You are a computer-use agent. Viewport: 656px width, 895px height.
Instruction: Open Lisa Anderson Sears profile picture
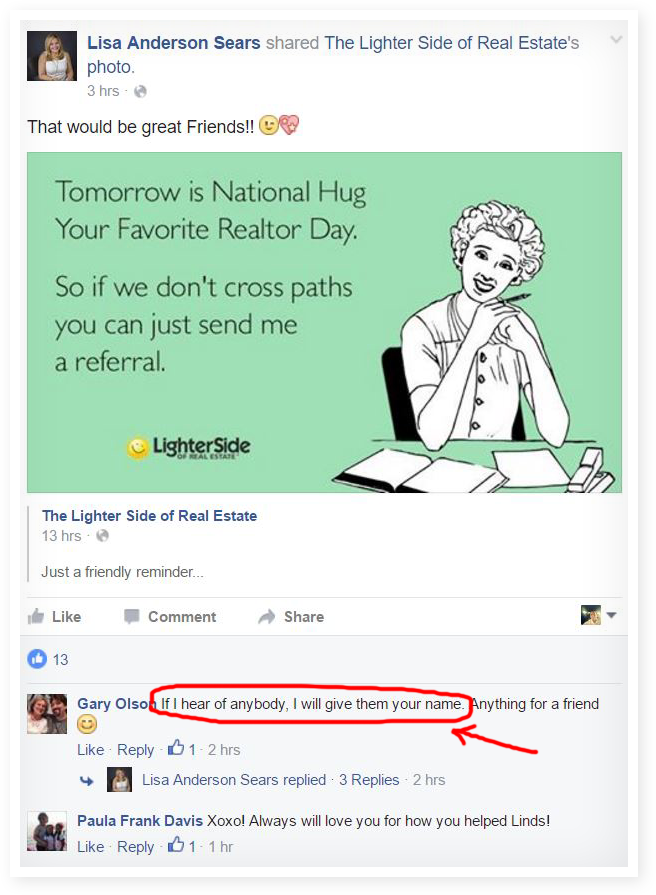(x=52, y=56)
